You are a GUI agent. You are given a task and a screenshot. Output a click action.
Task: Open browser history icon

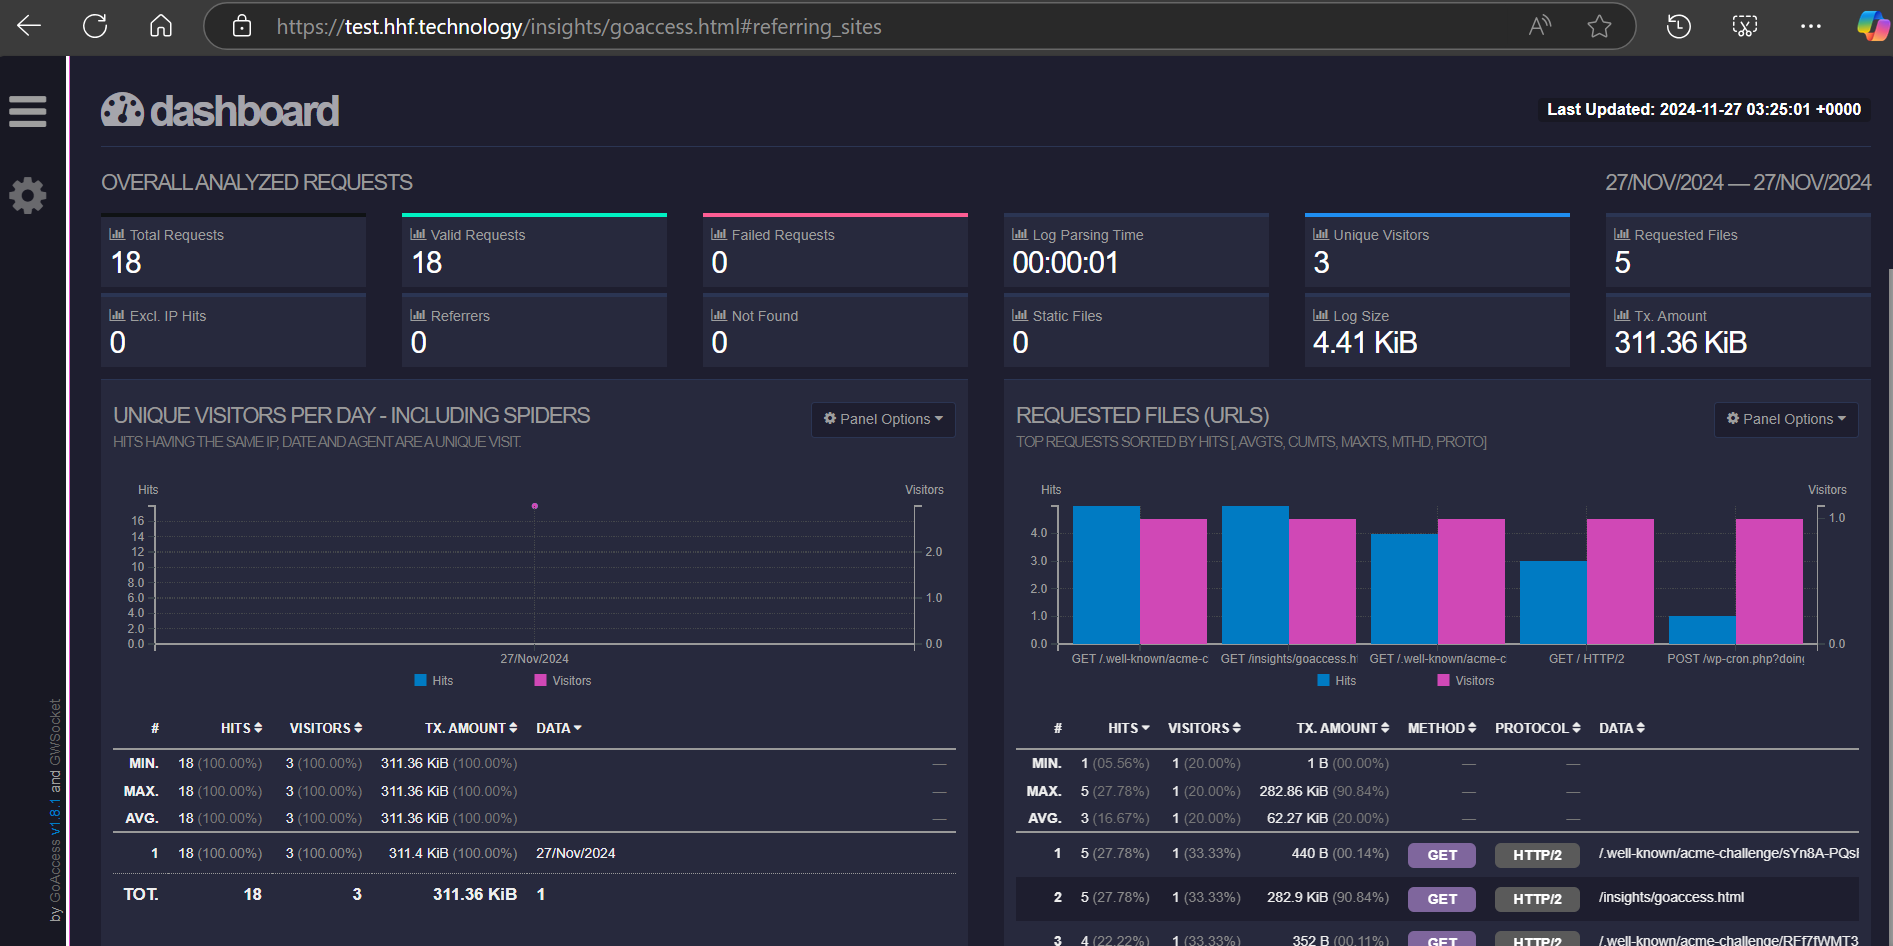click(x=1678, y=26)
